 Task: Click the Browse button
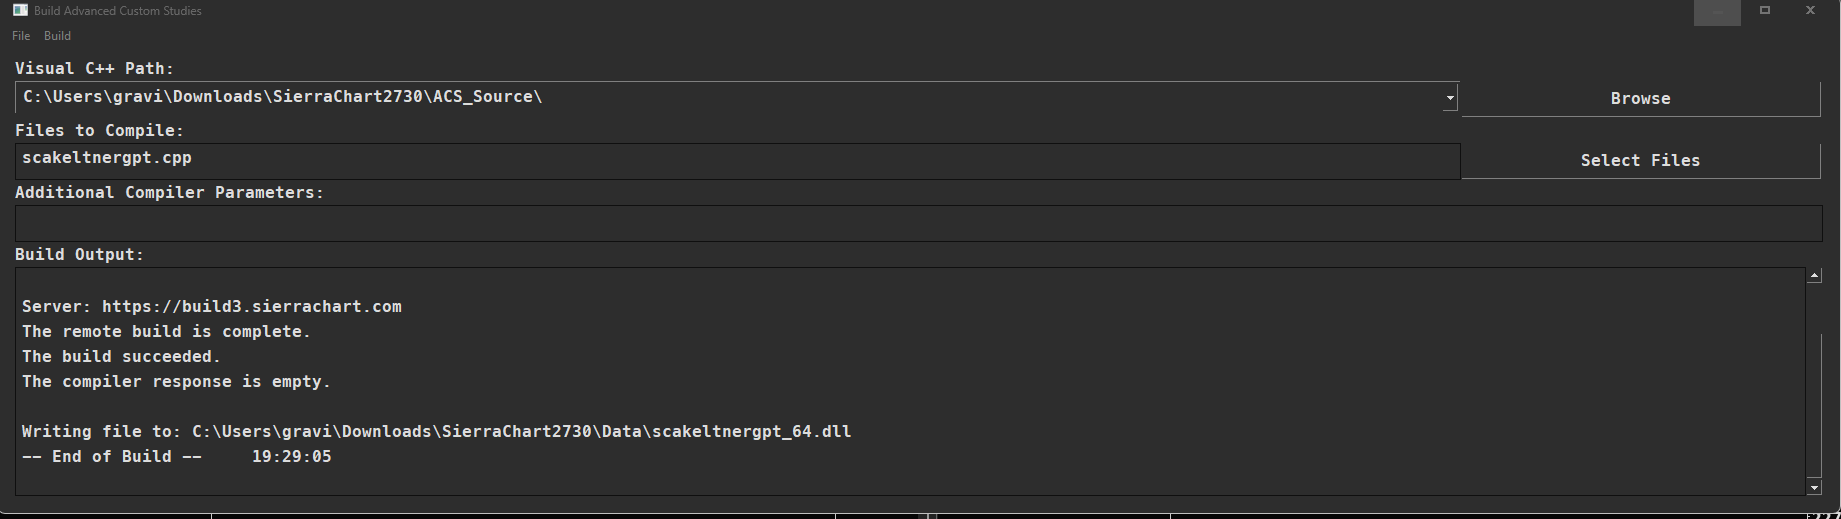click(x=1640, y=98)
